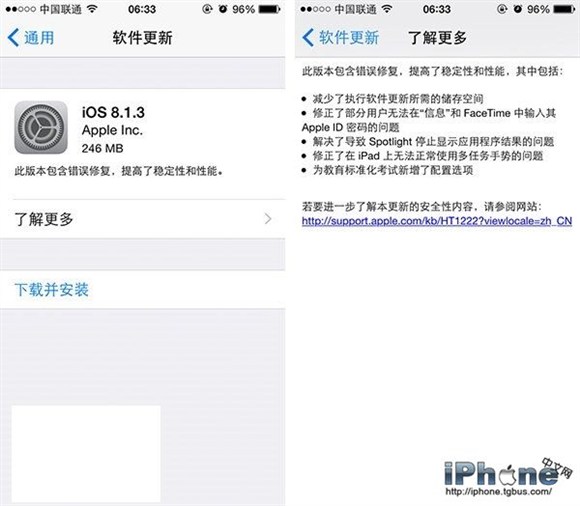Tap the Wi-Fi icon in left status bar
The image size is (580, 506).
(92, 9)
